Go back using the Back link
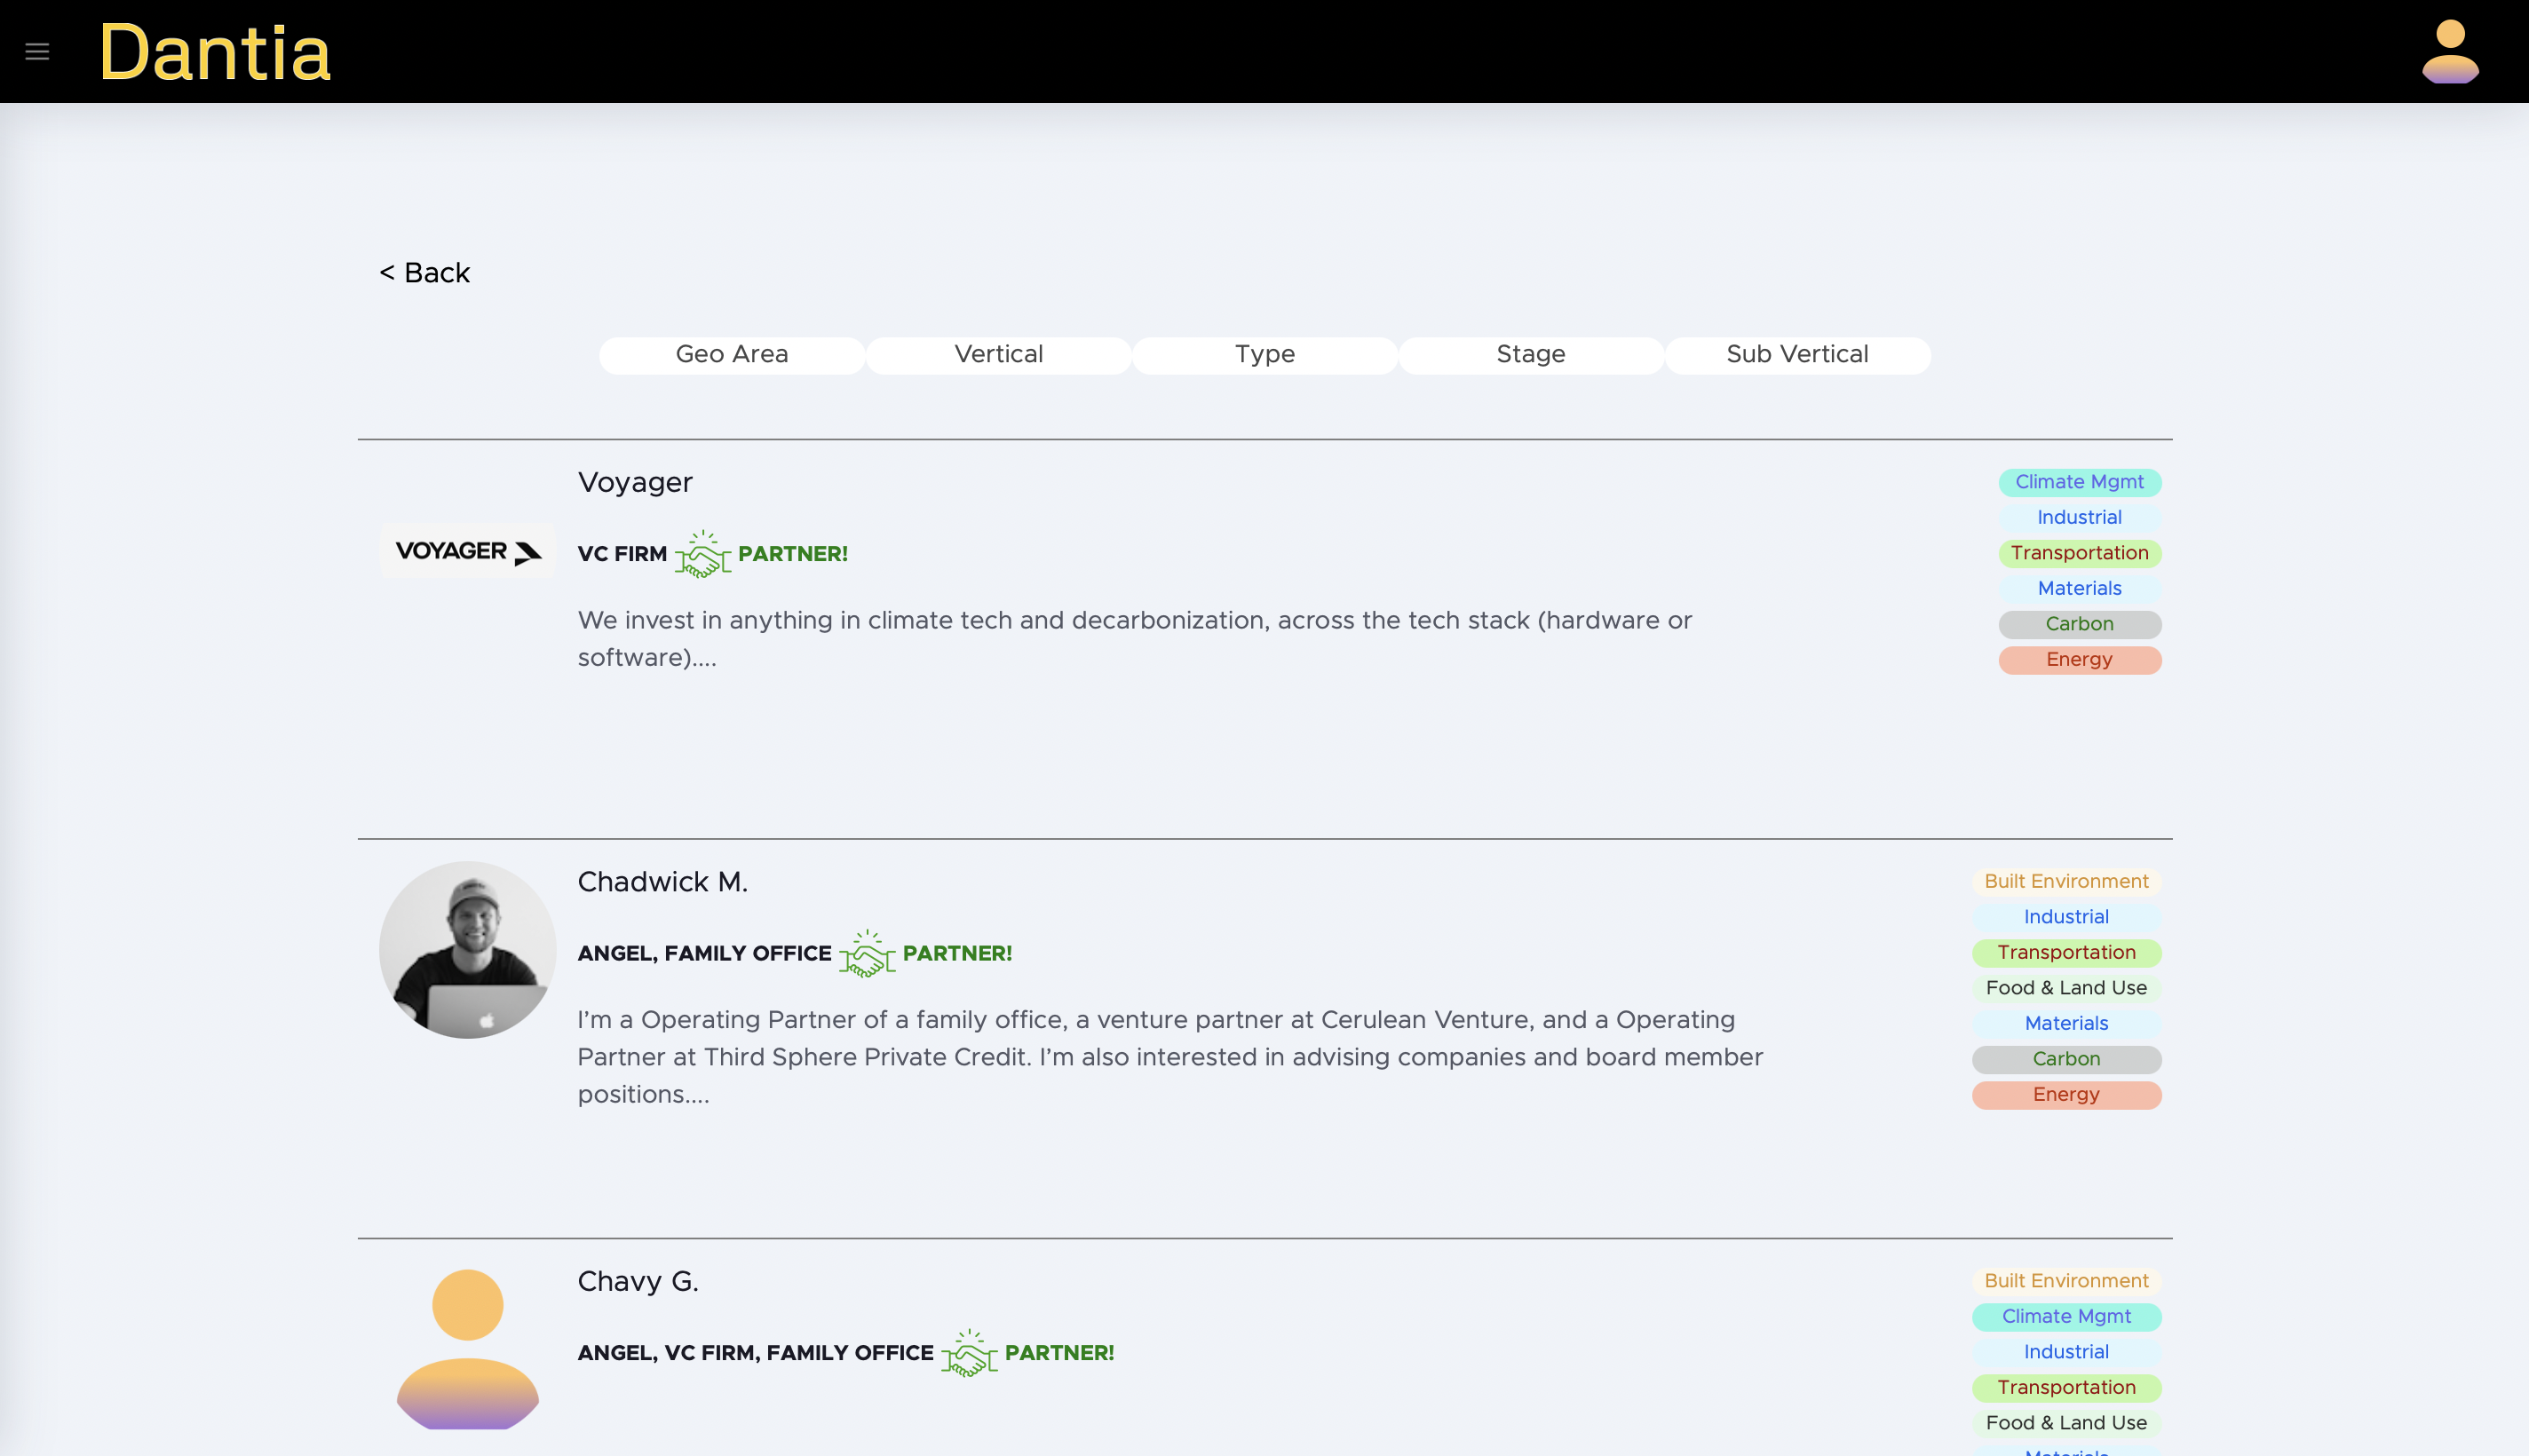 coord(424,273)
